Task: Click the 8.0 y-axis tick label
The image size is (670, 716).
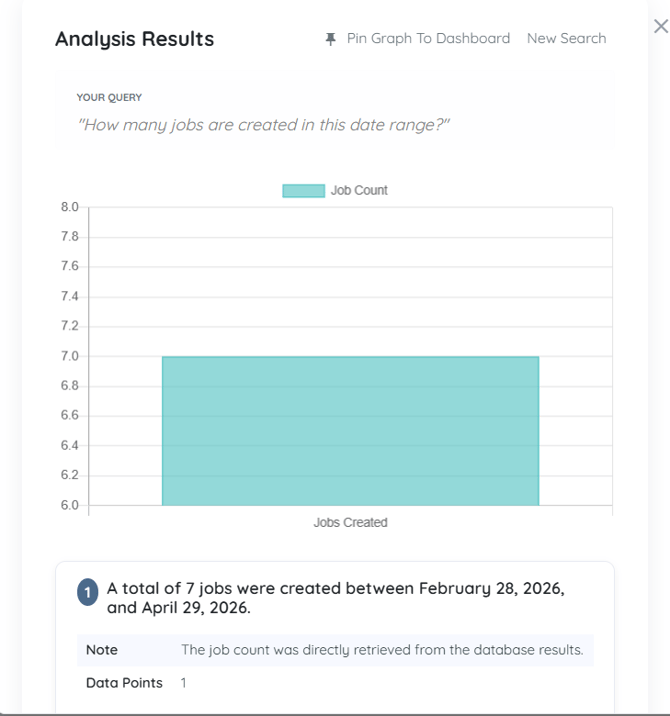Action: [69, 208]
